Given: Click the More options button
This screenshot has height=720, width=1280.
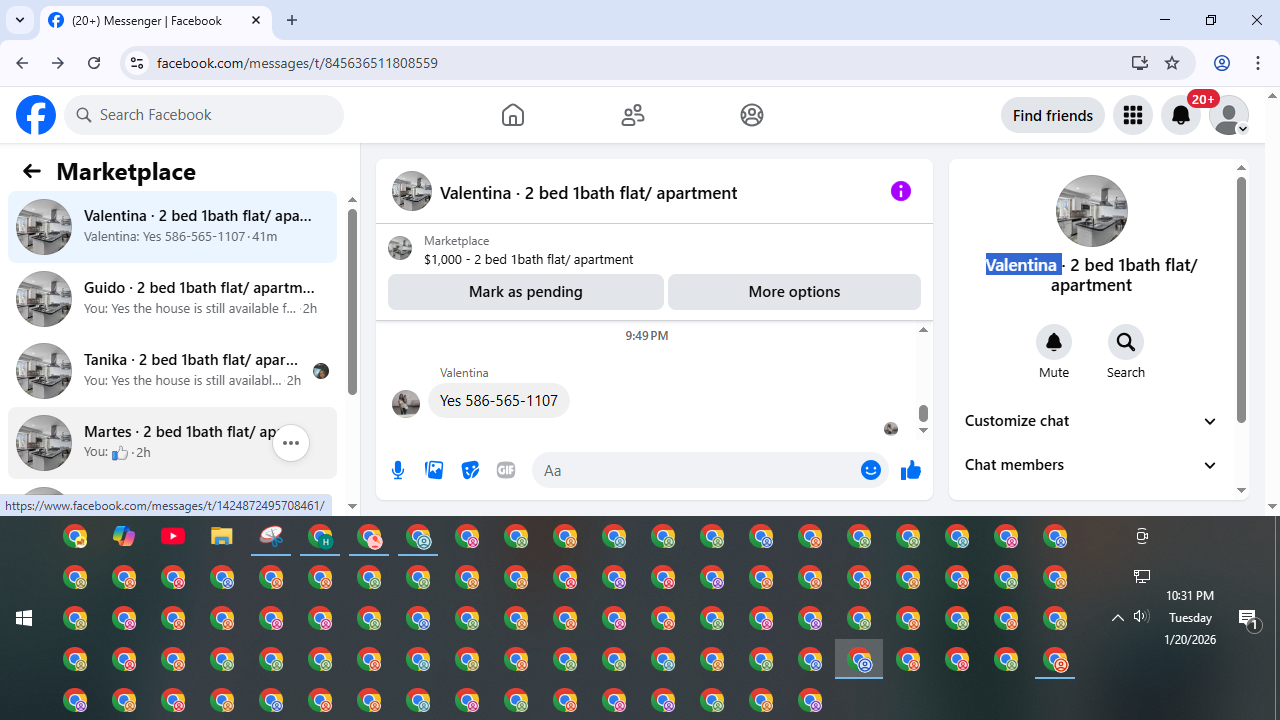Looking at the screenshot, I should (x=794, y=292).
